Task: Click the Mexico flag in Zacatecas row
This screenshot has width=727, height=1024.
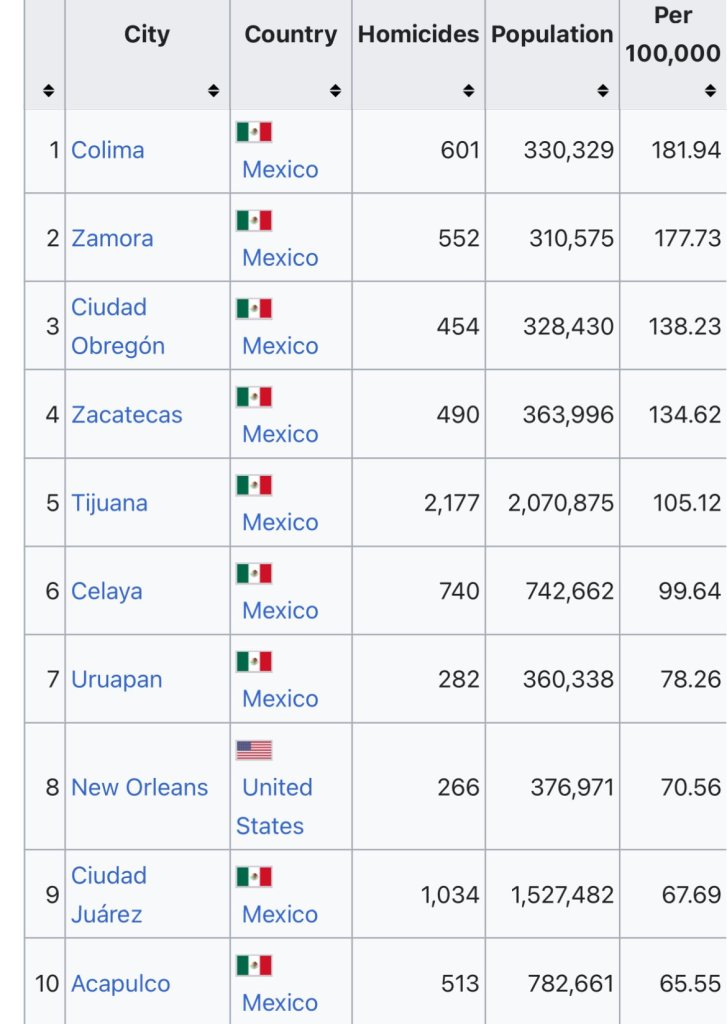Action: (x=254, y=397)
